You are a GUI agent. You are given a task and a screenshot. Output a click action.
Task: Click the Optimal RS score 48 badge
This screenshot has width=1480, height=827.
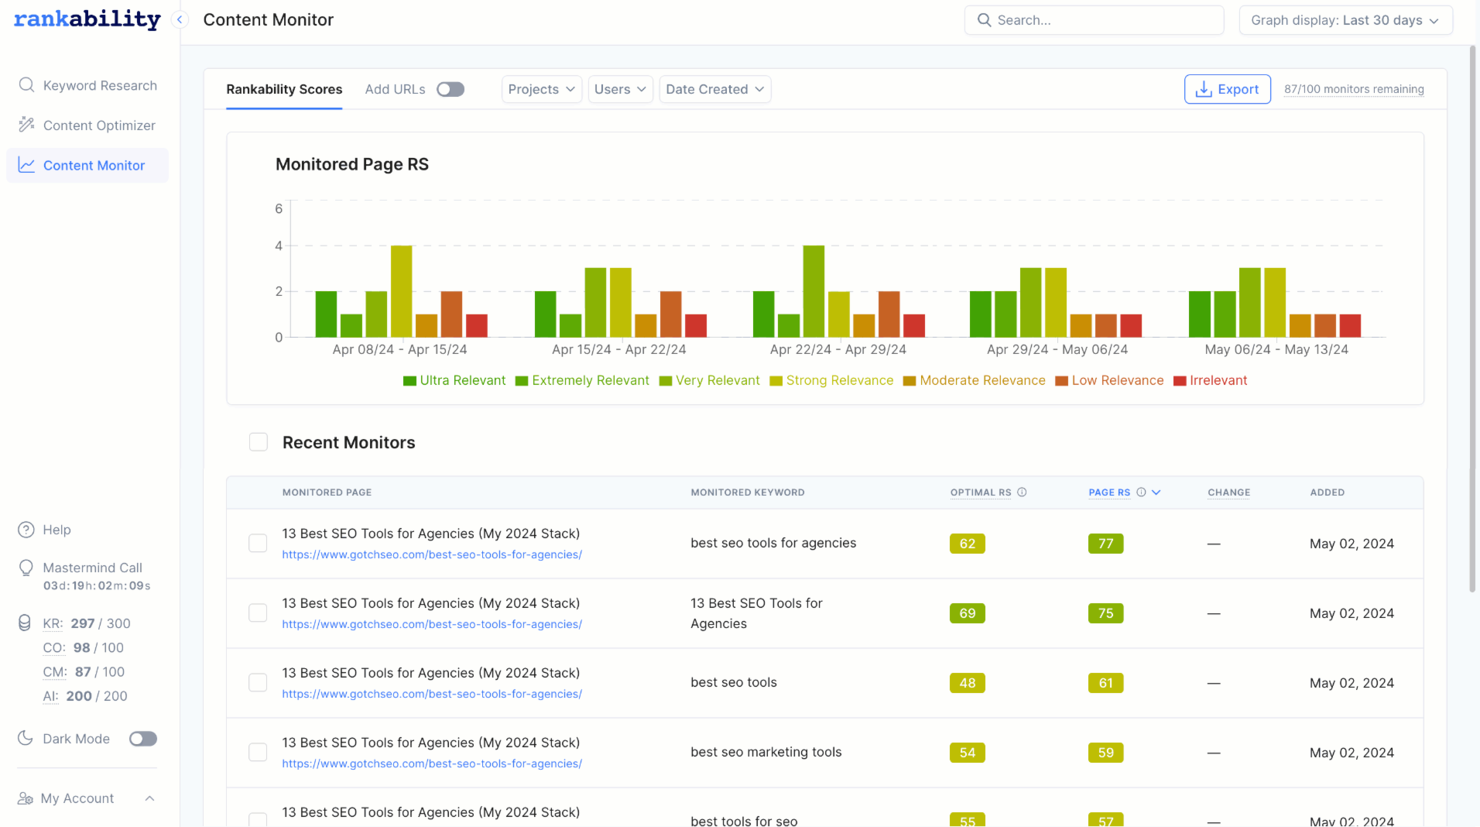967,683
